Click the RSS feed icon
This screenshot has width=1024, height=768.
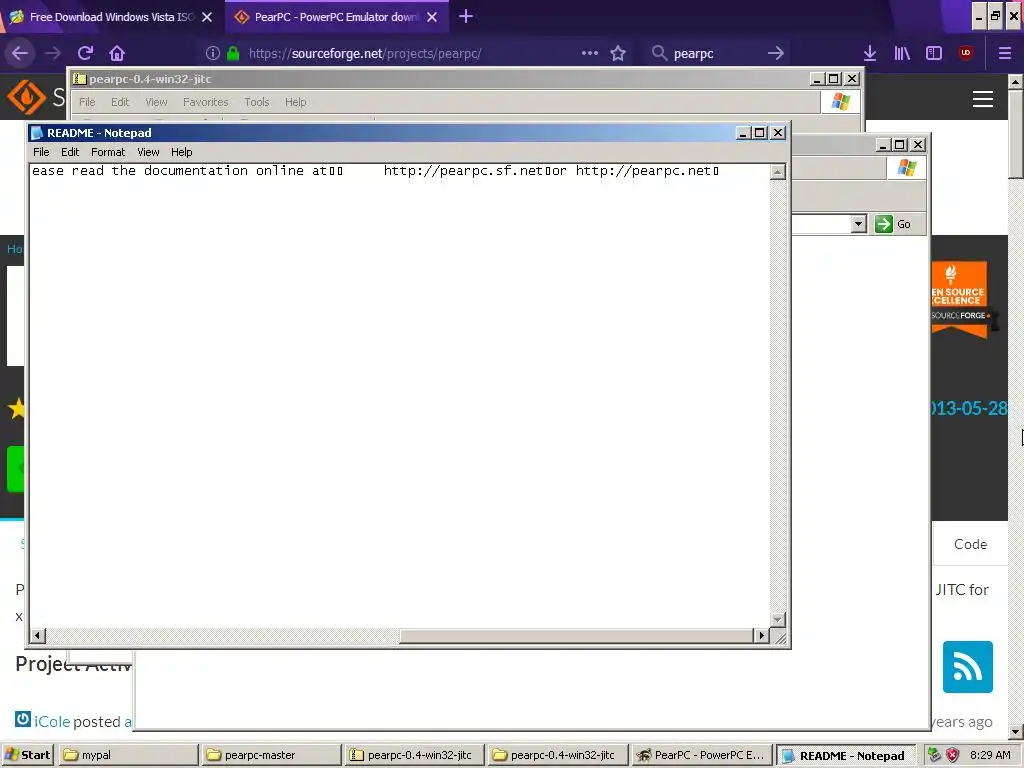[968, 667]
